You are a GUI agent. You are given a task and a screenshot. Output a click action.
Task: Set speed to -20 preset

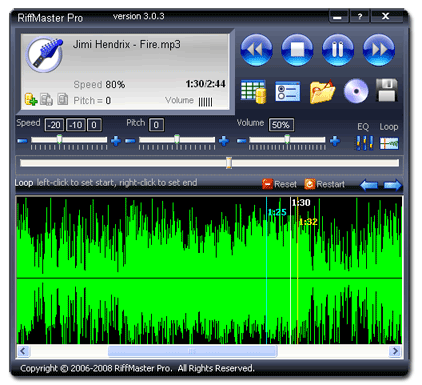click(54, 125)
